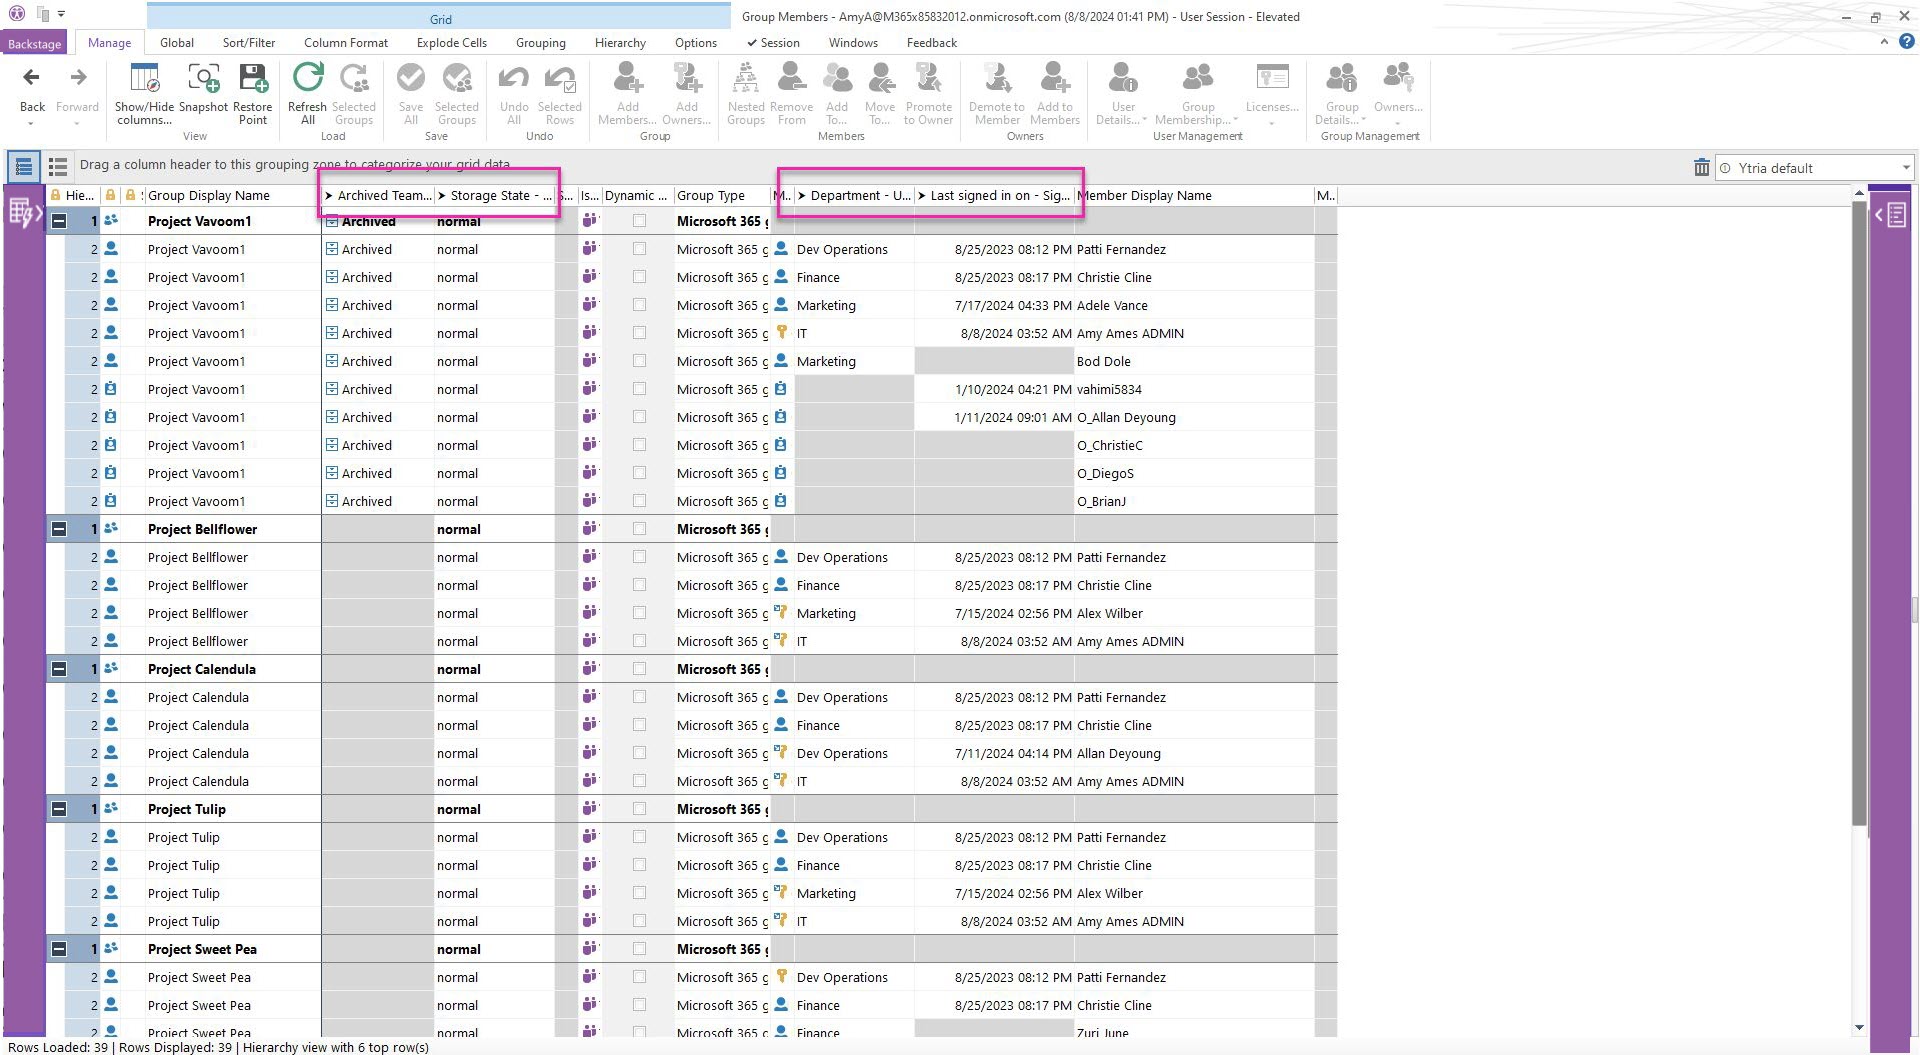Take a Snapshot of the grid
This screenshot has height=1055, width=1920.
click(203, 80)
